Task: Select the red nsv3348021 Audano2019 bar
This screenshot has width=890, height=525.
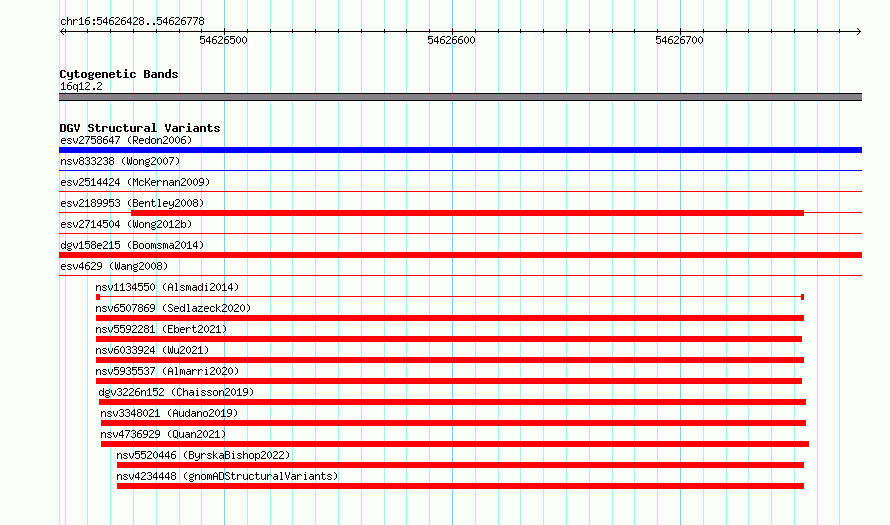Action: coord(454,423)
